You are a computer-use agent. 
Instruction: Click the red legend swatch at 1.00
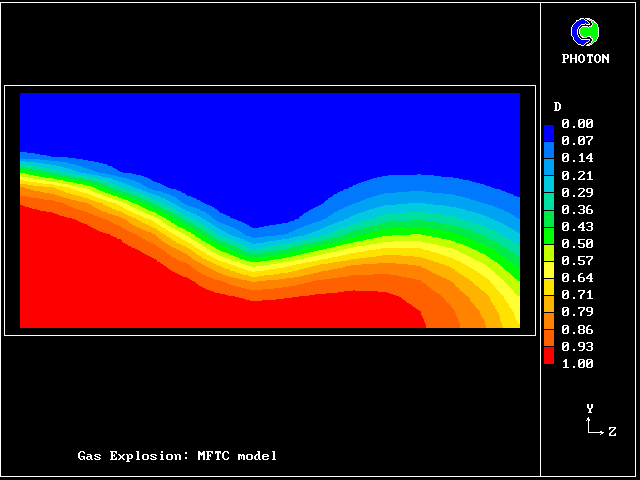tap(549, 358)
